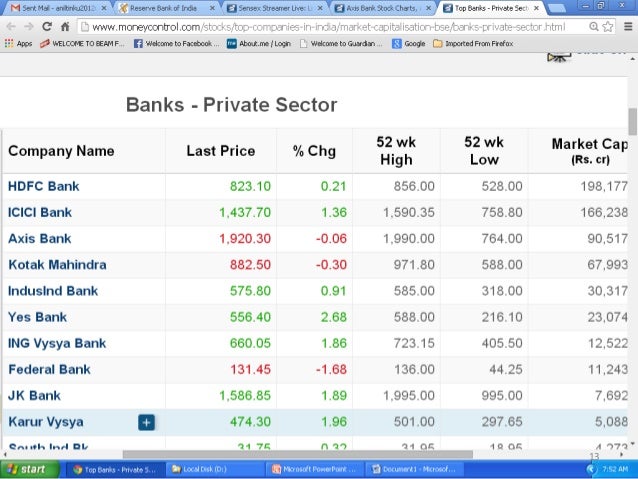This screenshot has height=479, width=638.
Task: Open the HDFC Bank company link
Action: 44,186
